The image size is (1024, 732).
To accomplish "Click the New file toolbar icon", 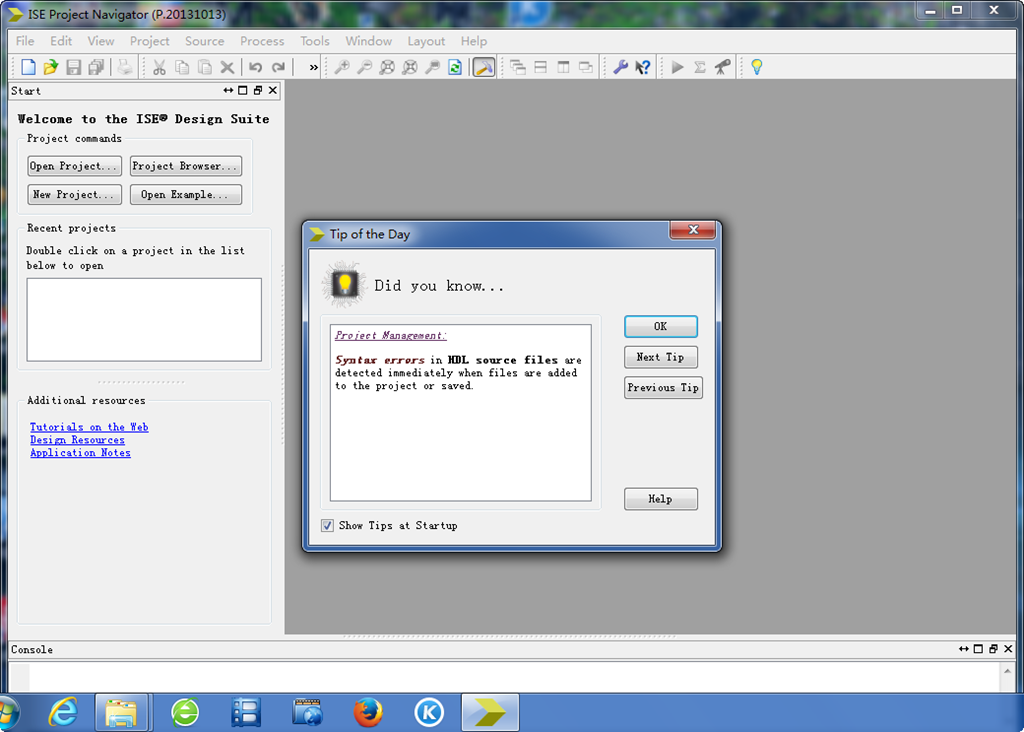I will (x=28, y=67).
